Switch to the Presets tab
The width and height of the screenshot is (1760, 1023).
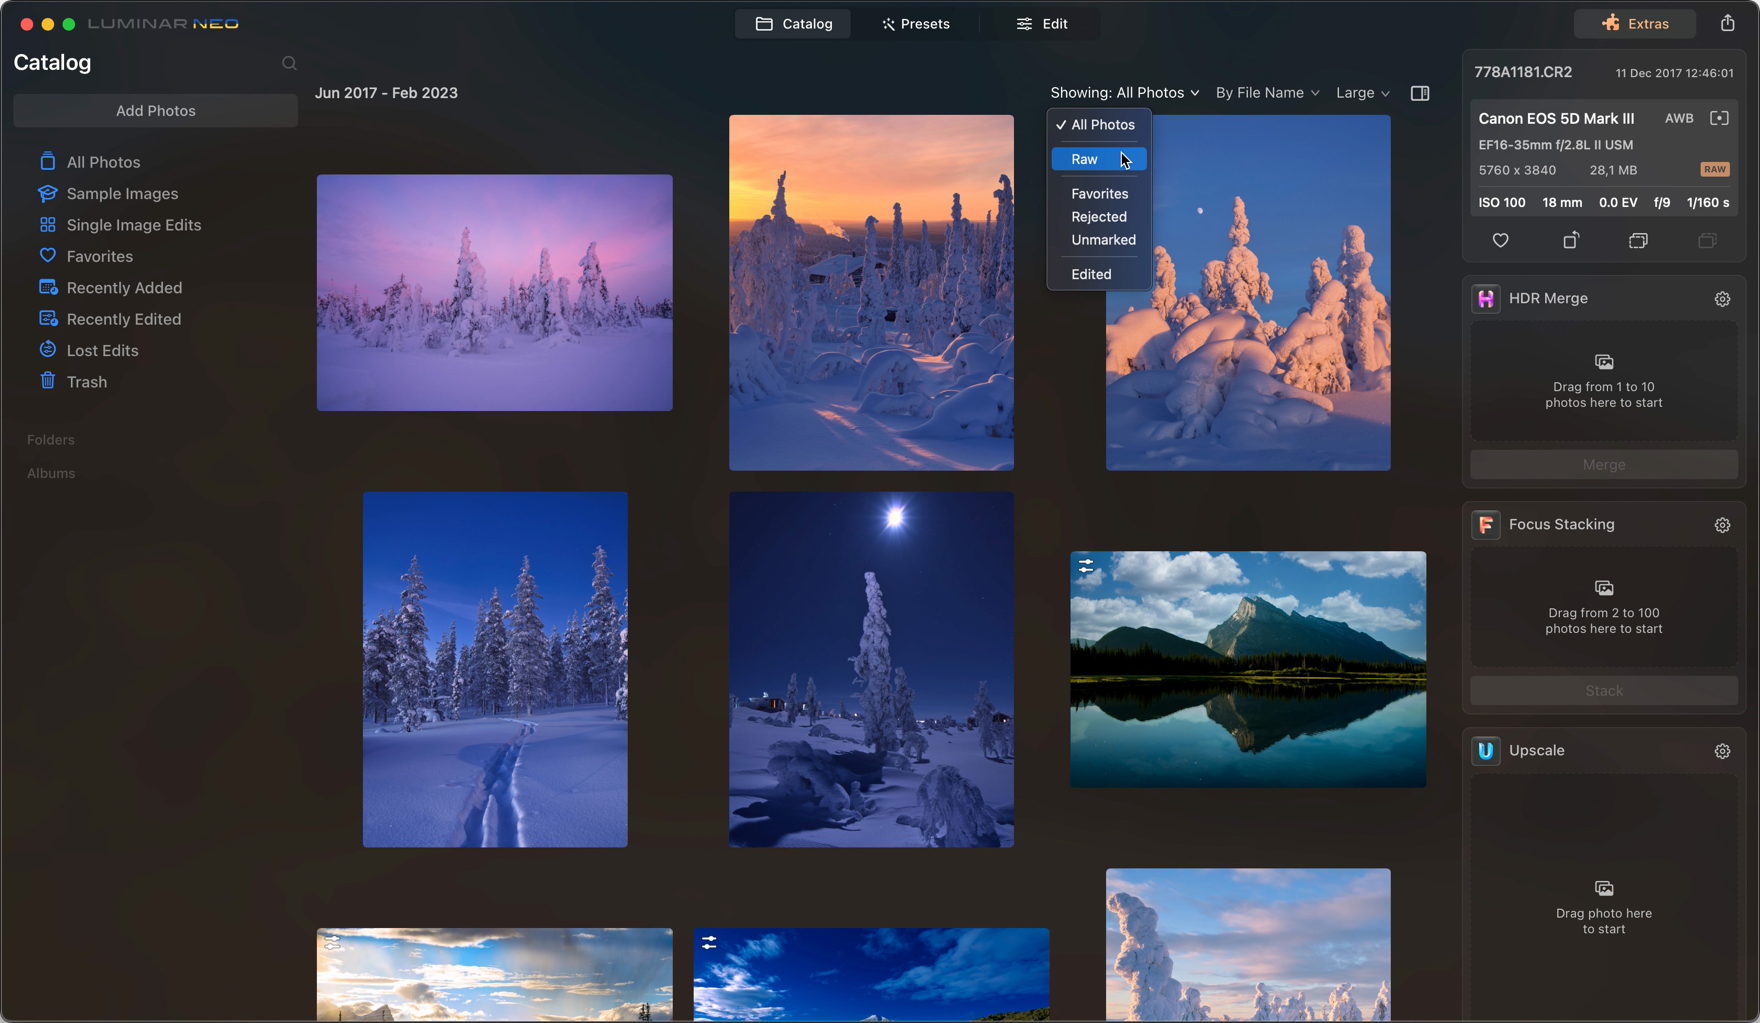[915, 24]
